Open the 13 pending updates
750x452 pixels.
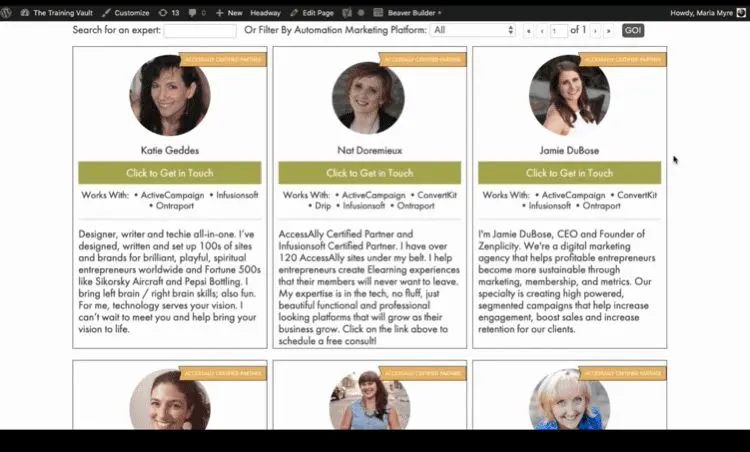point(169,13)
